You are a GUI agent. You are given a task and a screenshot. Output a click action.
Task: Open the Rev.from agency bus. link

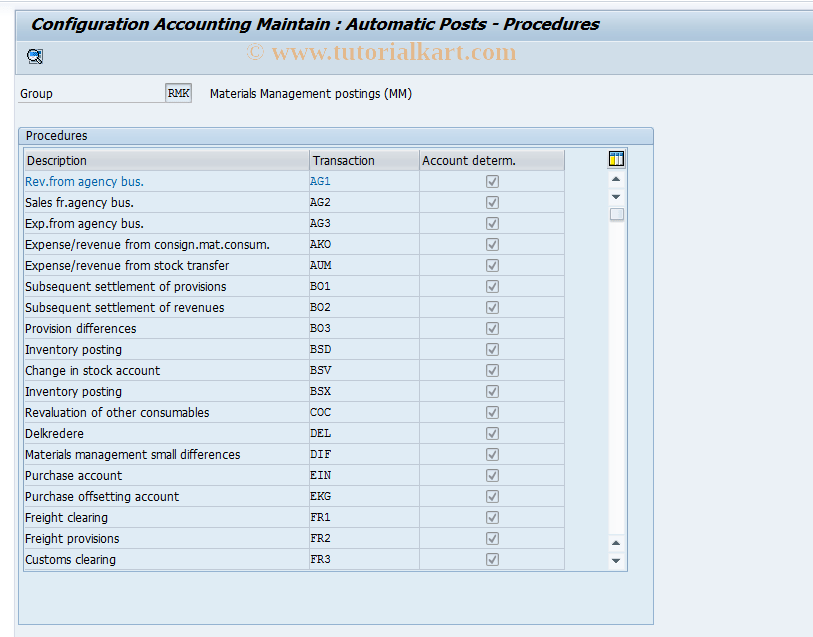[x=83, y=181]
